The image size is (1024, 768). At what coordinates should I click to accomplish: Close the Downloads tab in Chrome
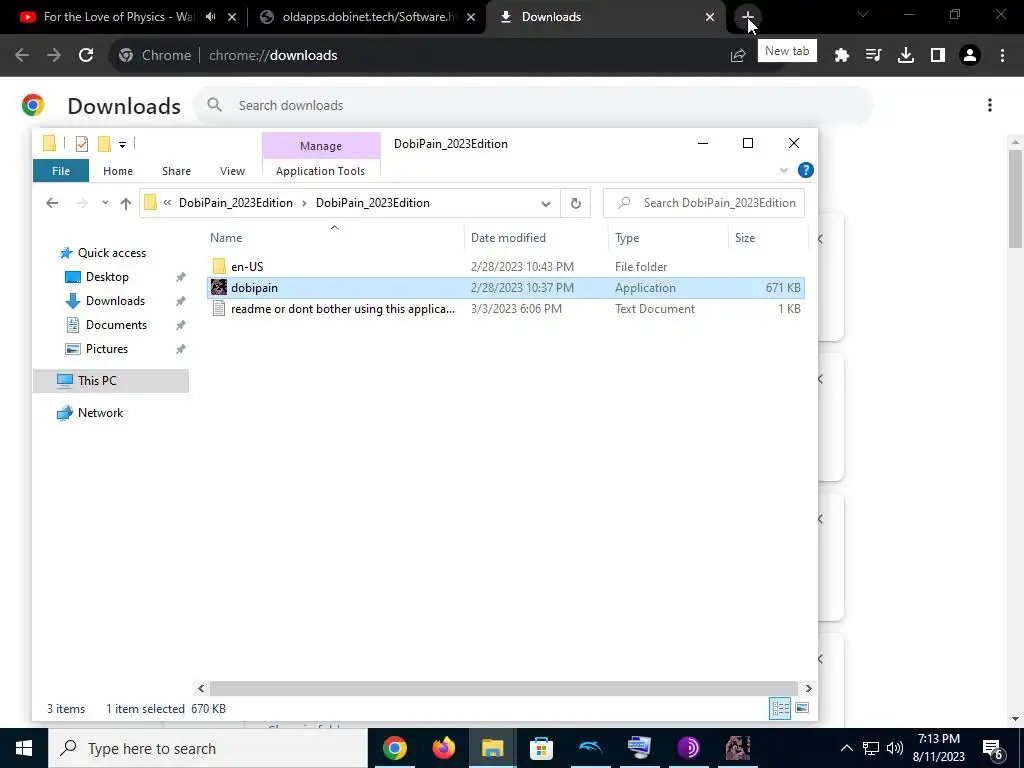coord(710,17)
